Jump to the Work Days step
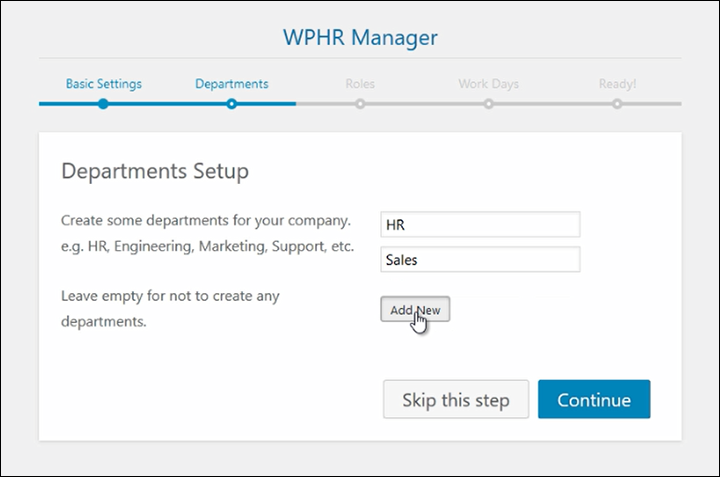 pyautogui.click(x=489, y=84)
